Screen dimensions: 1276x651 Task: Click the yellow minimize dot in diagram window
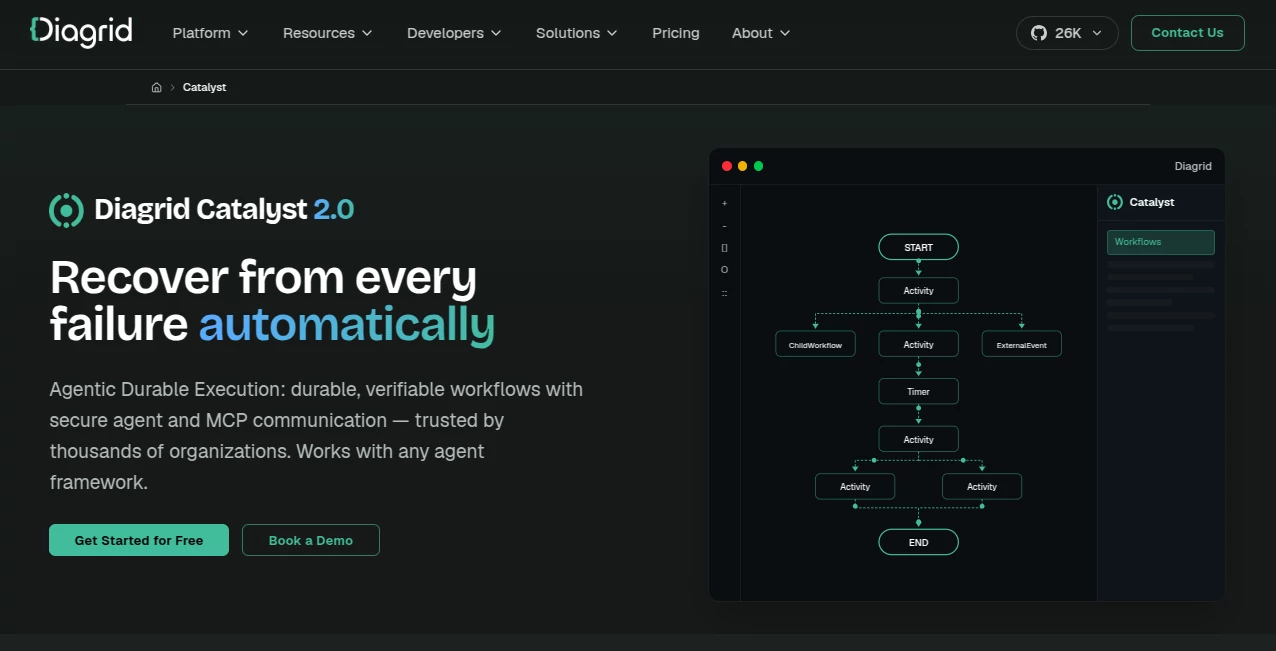pyautogui.click(x=742, y=166)
